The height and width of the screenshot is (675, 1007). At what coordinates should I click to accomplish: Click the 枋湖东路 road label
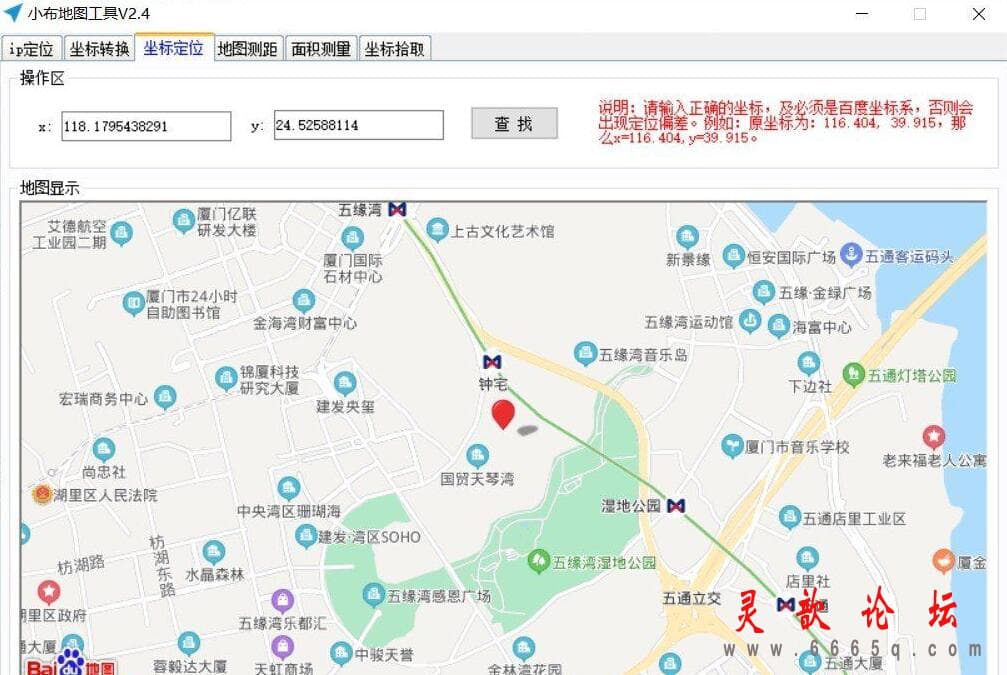tap(161, 566)
